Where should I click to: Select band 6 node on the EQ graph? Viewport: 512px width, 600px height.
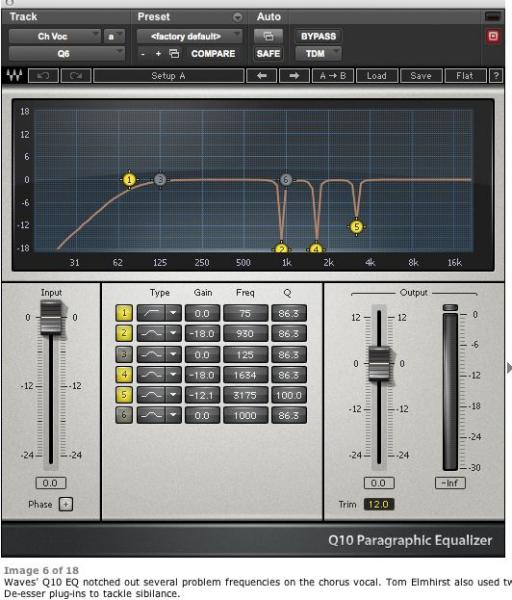tap(285, 179)
